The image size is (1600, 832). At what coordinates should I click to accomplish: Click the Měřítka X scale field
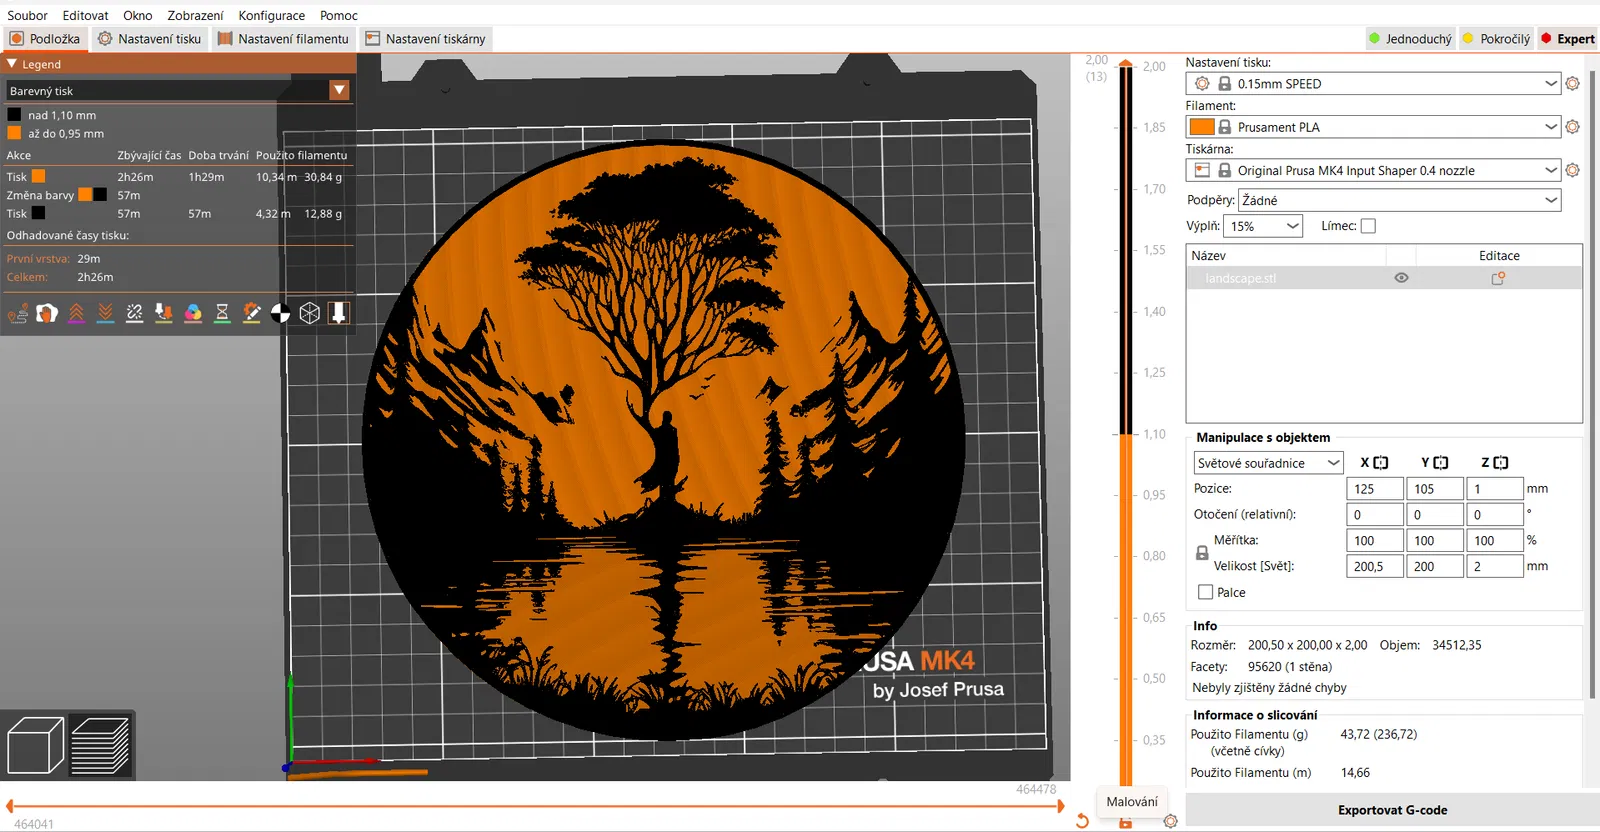1375,541
